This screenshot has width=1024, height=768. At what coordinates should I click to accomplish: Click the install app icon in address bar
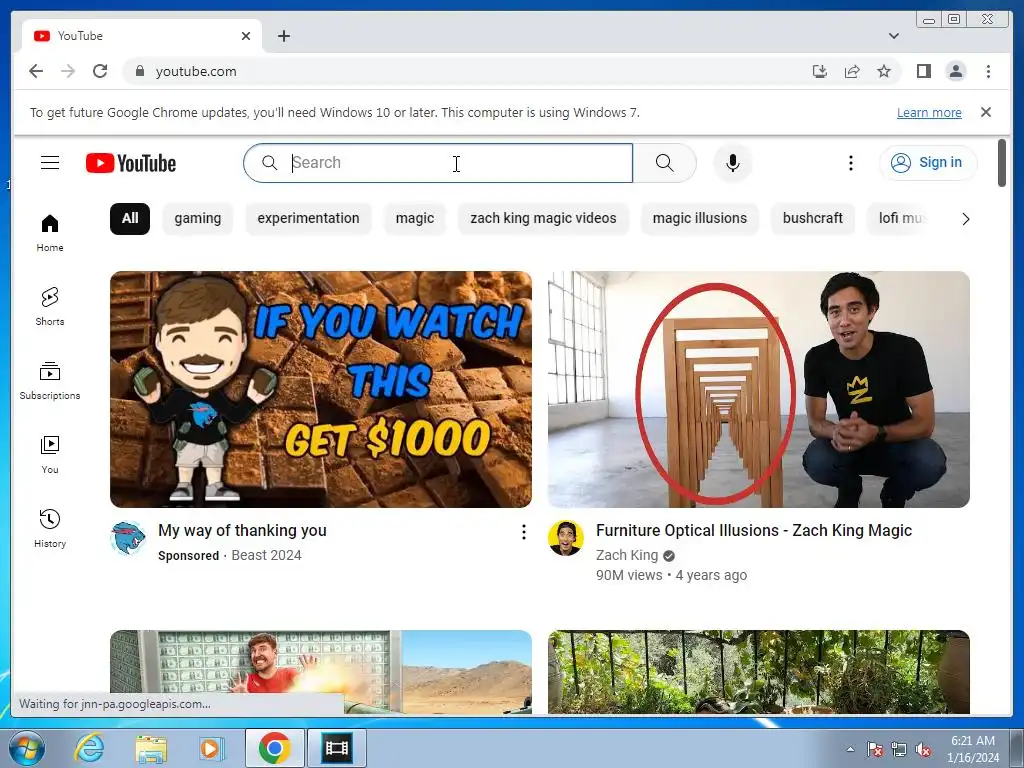[820, 71]
